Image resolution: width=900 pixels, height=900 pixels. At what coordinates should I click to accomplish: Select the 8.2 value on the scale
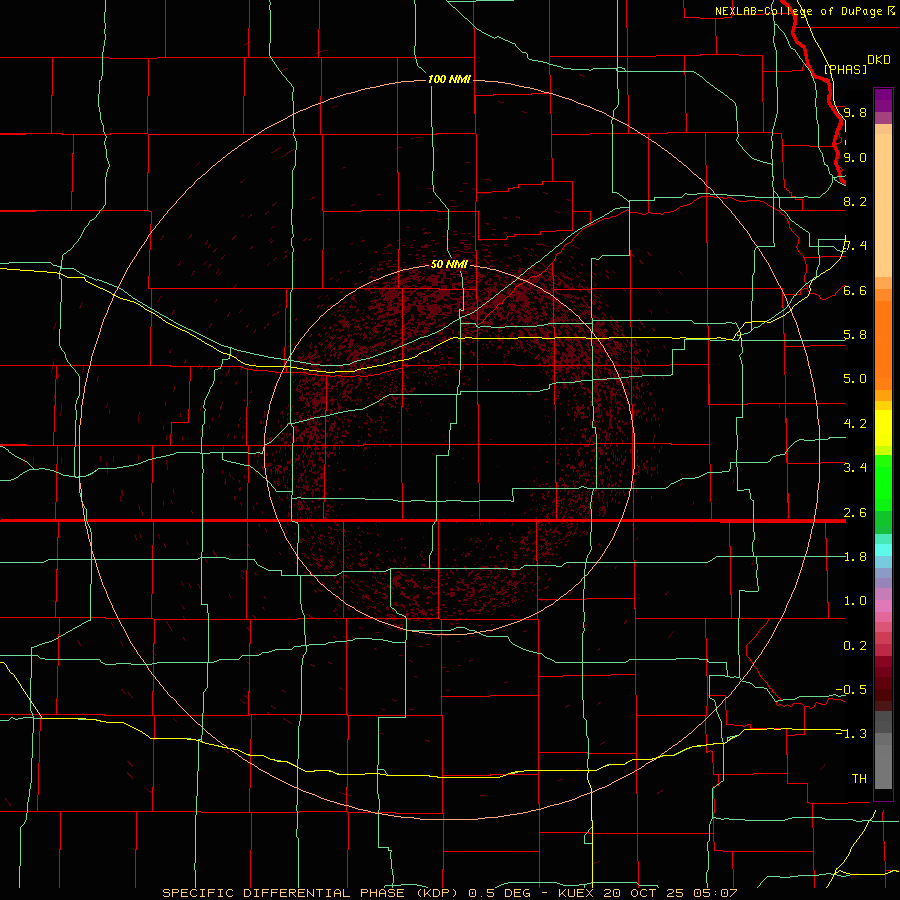pos(855,201)
